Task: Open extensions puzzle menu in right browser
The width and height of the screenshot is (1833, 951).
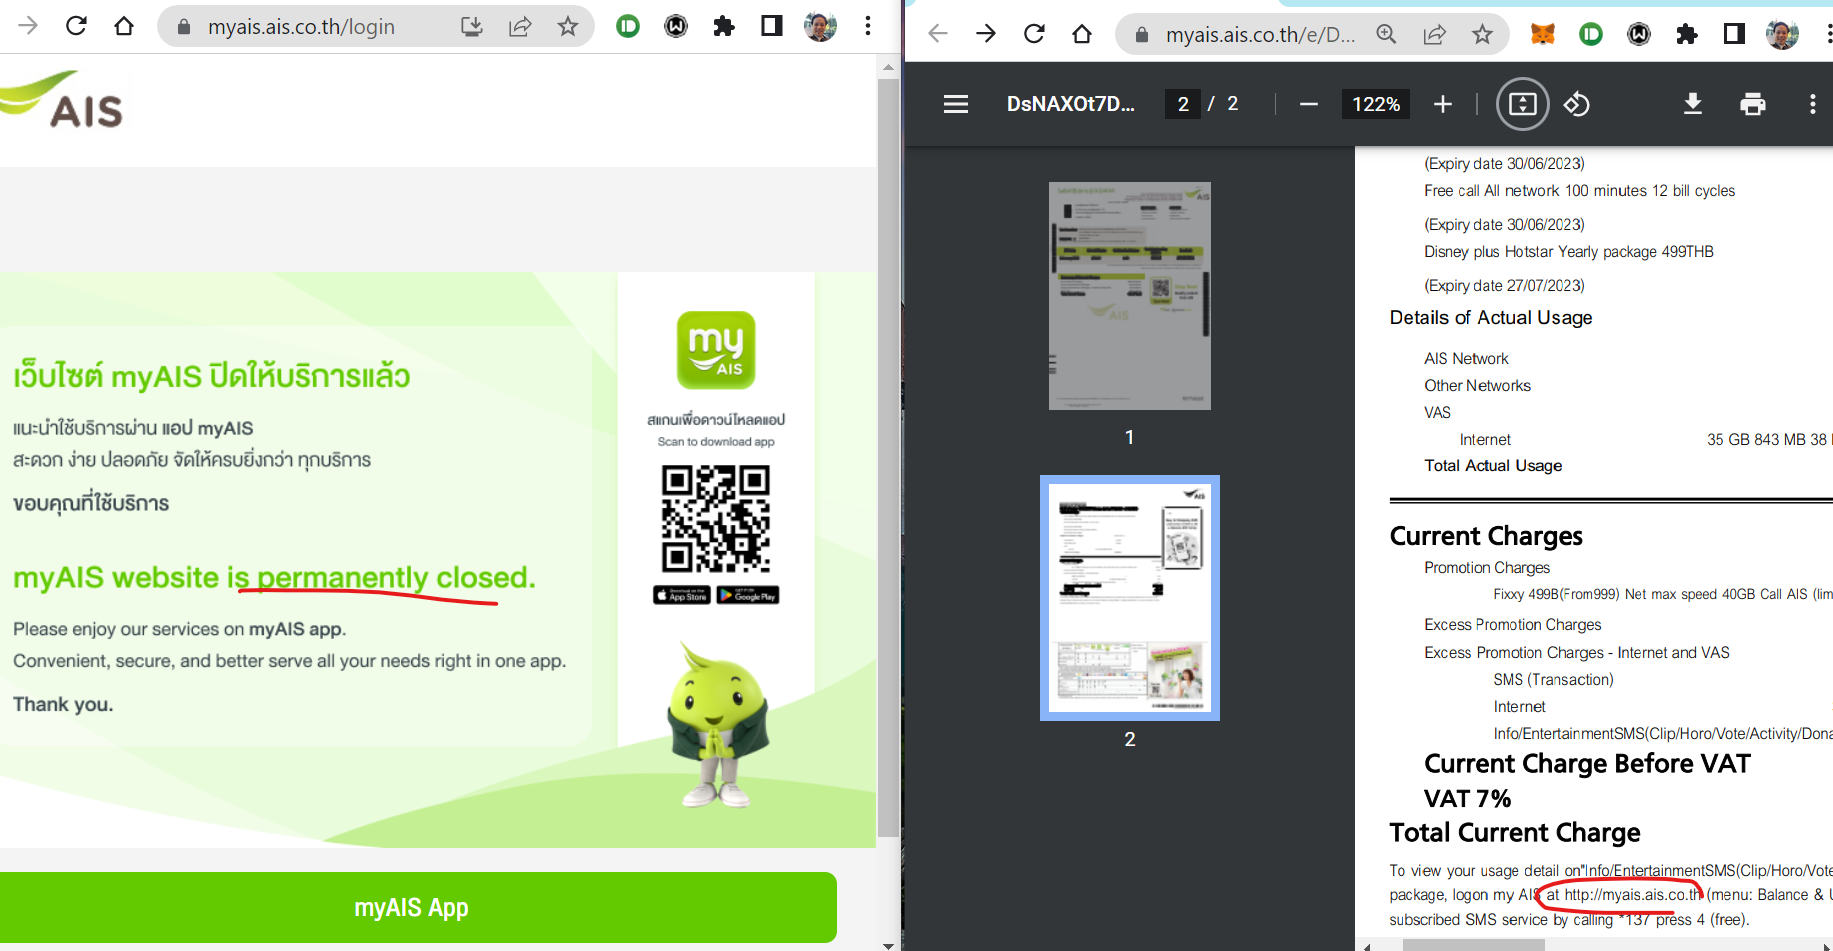Action: click(x=1686, y=35)
